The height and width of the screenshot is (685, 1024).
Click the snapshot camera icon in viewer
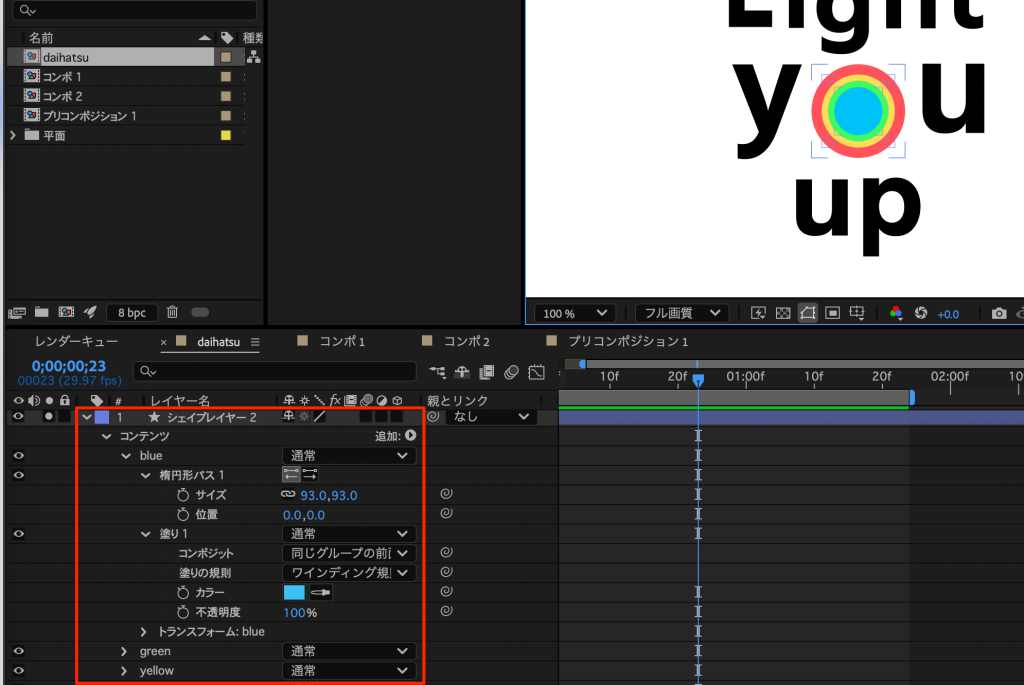(x=998, y=314)
